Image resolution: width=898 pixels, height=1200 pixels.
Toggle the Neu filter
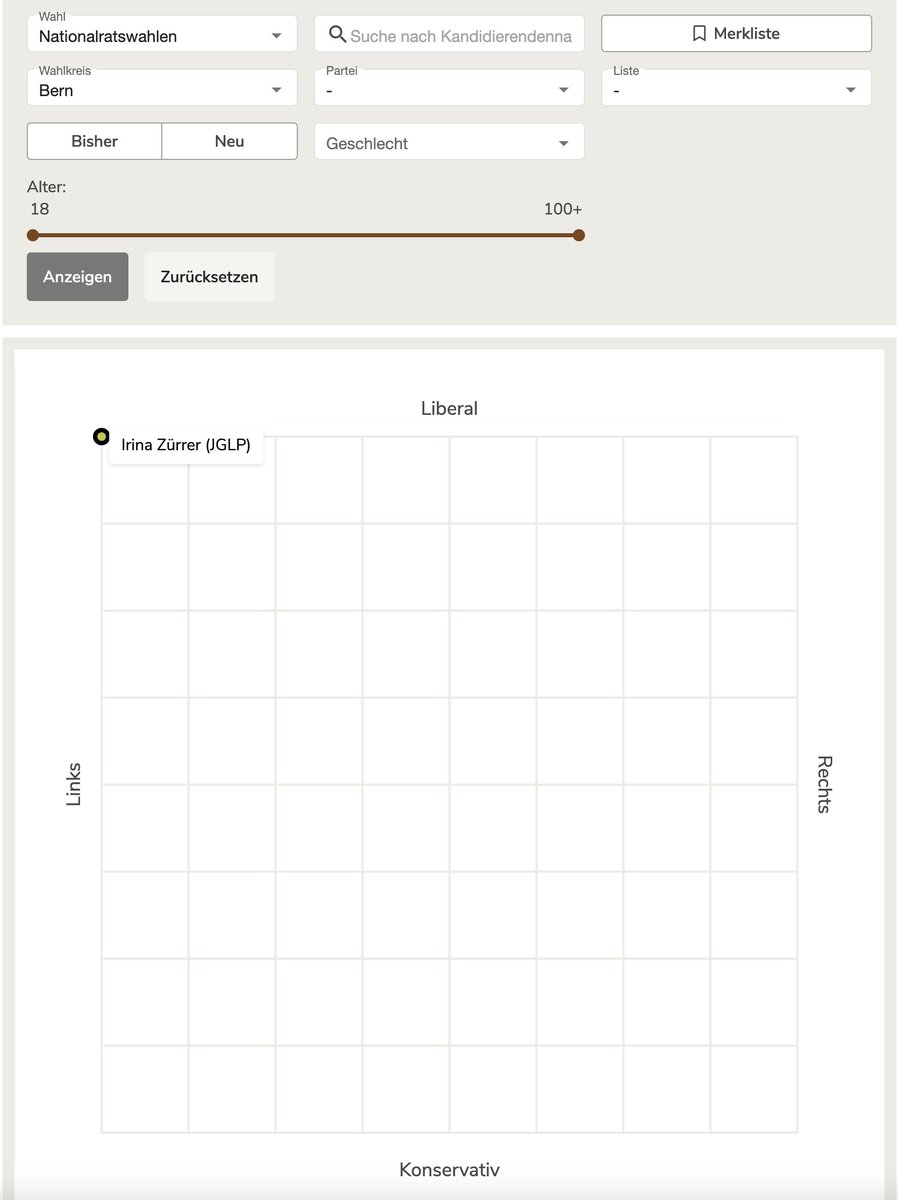pyautogui.click(x=229, y=141)
